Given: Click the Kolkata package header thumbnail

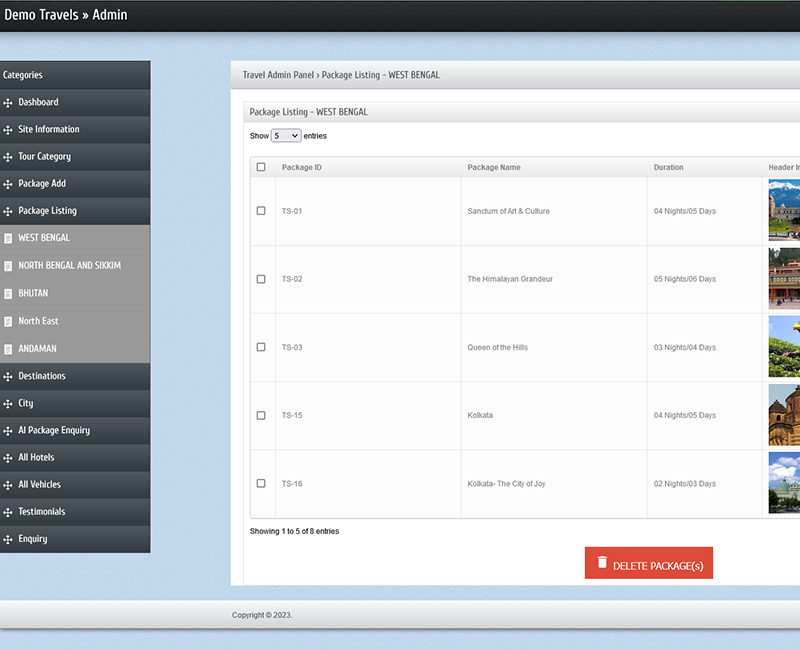Looking at the screenshot, I should [784, 415].
